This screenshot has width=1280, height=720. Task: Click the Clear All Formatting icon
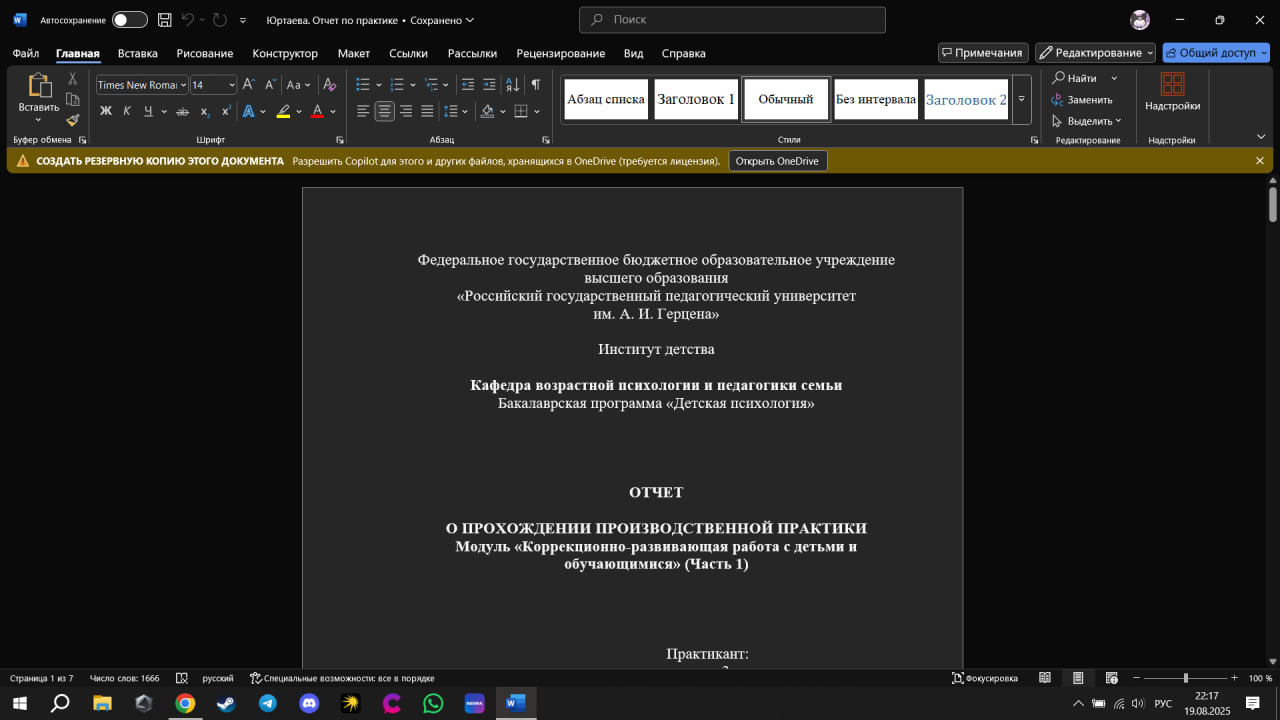[329, 85]
